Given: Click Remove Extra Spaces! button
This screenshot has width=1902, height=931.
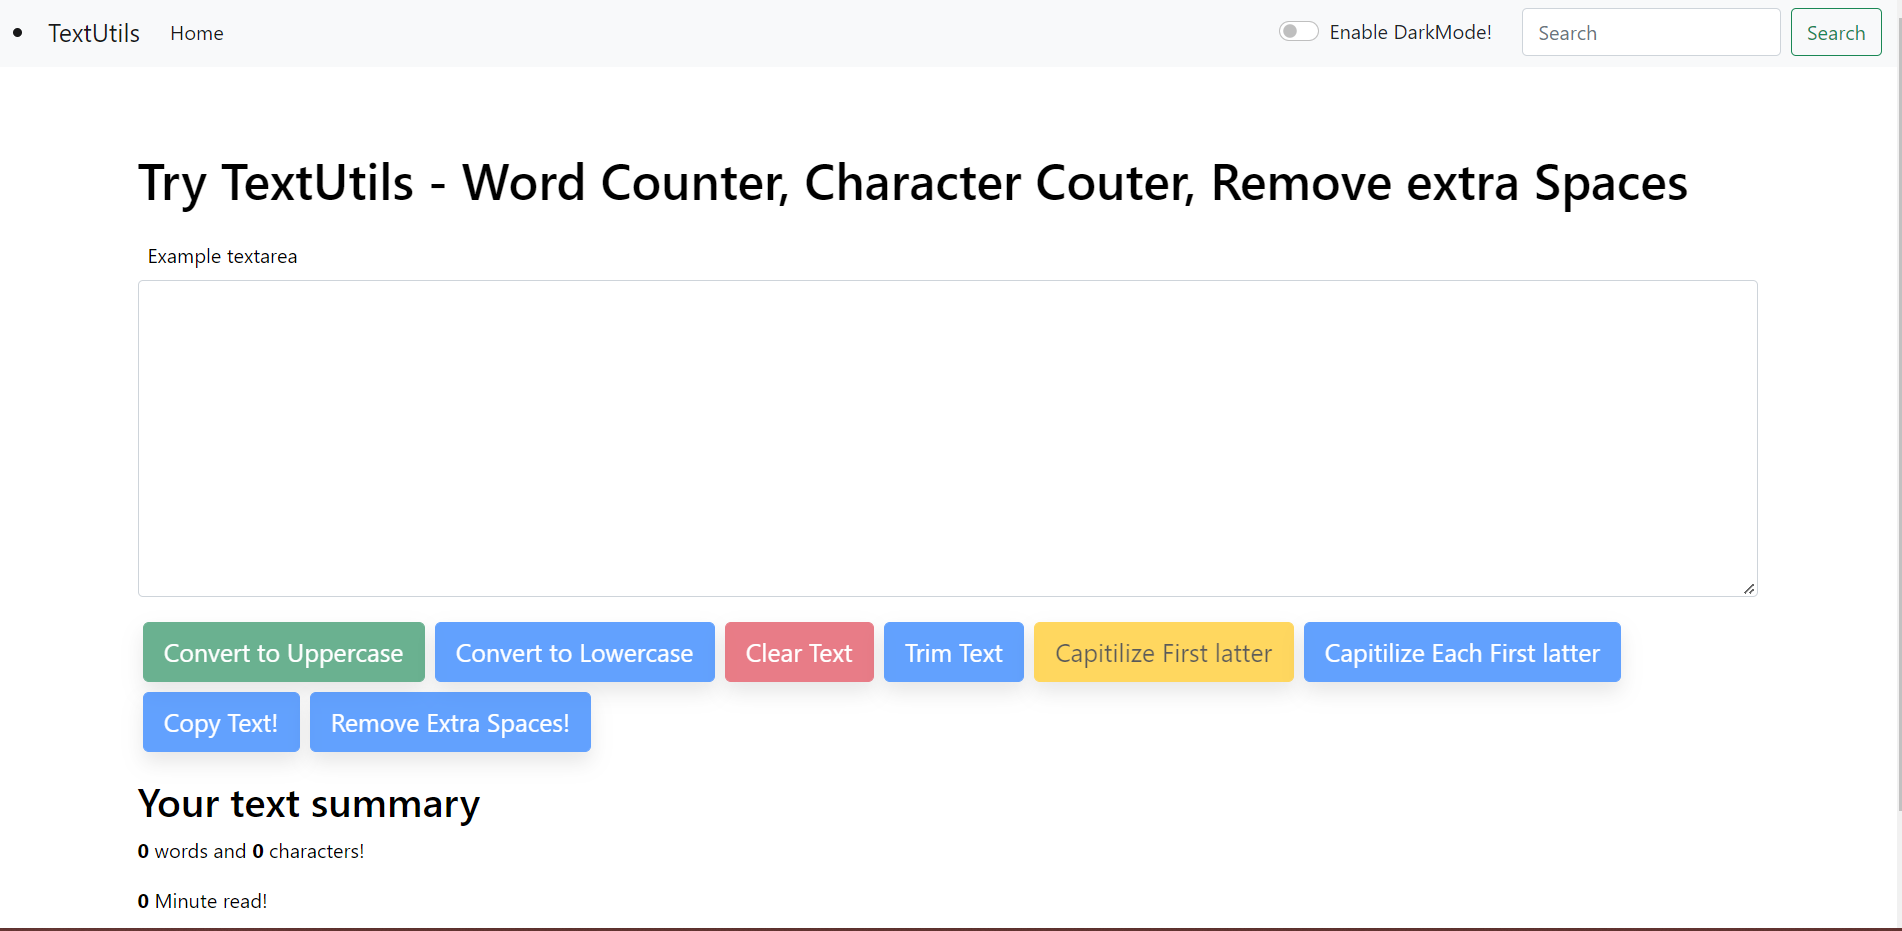Looking at the screenshot, I should 450,723.
